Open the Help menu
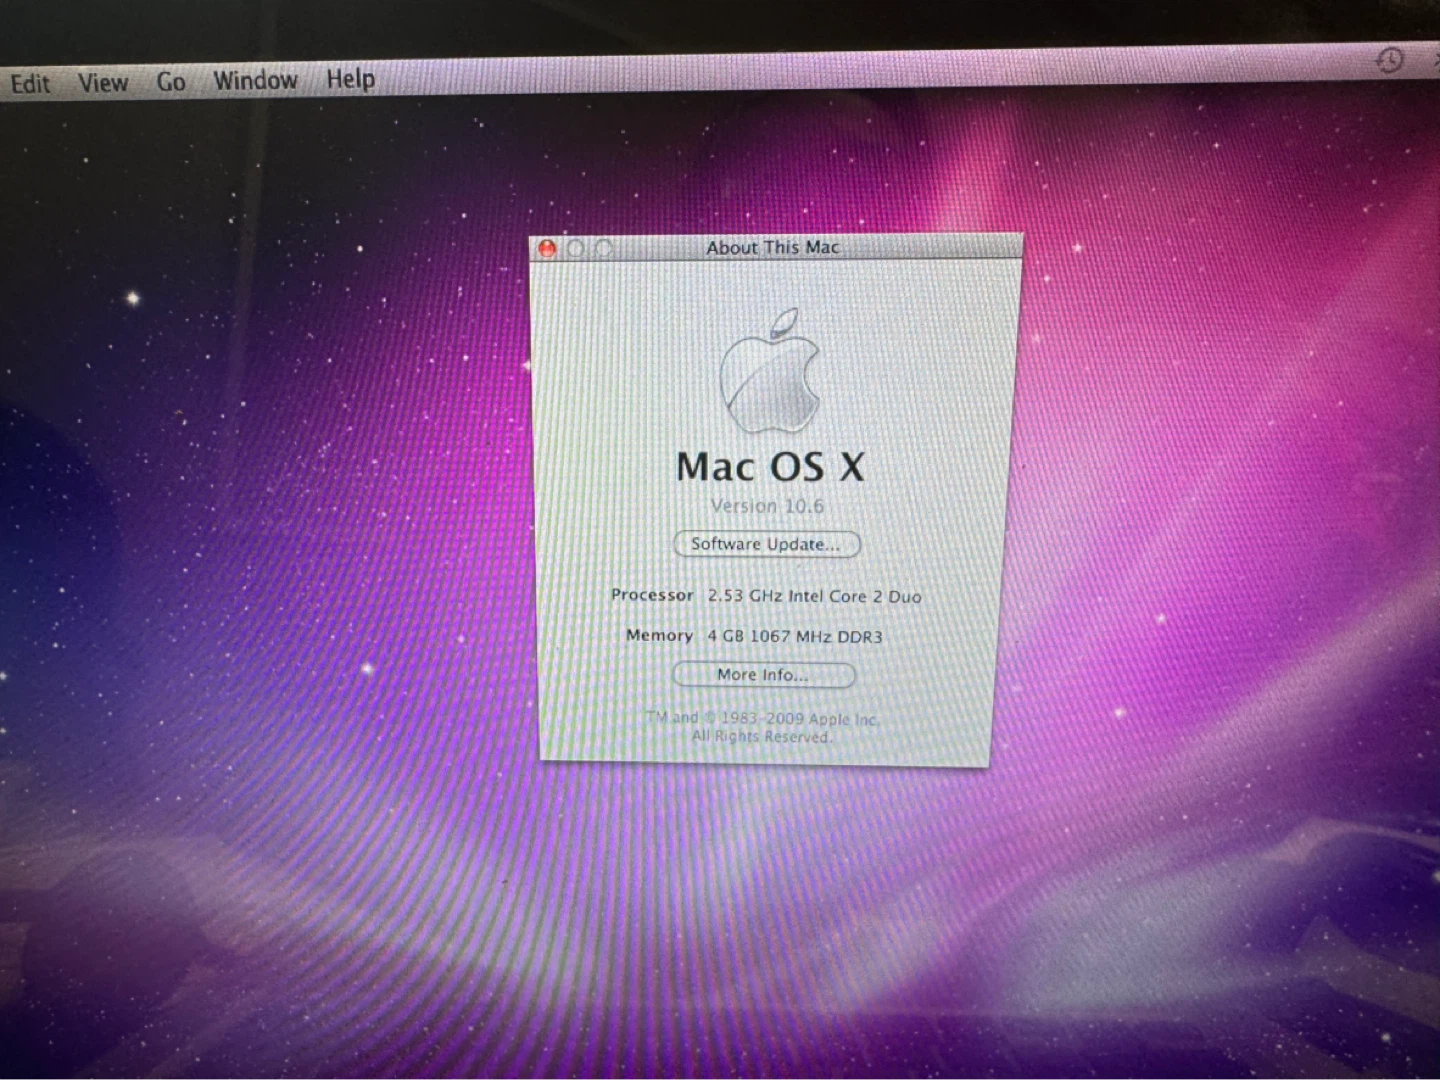1440x1080 pixels. click(350, 79)
